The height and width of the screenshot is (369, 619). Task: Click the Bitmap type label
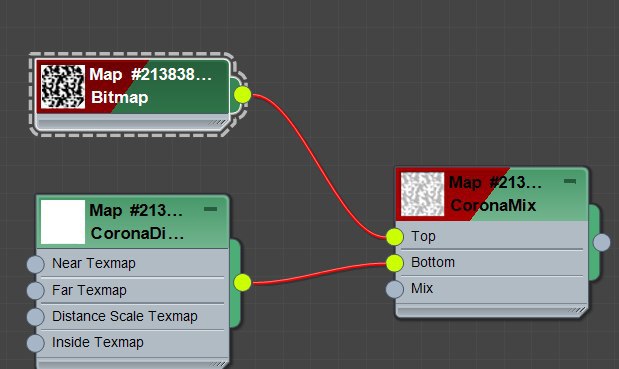(120, 97)
